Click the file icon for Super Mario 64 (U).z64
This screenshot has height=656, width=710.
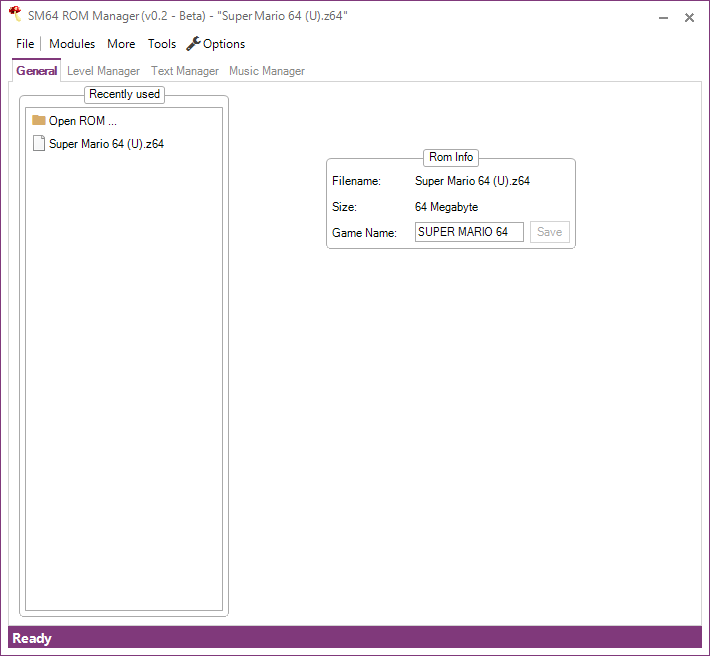click(39, 144)
